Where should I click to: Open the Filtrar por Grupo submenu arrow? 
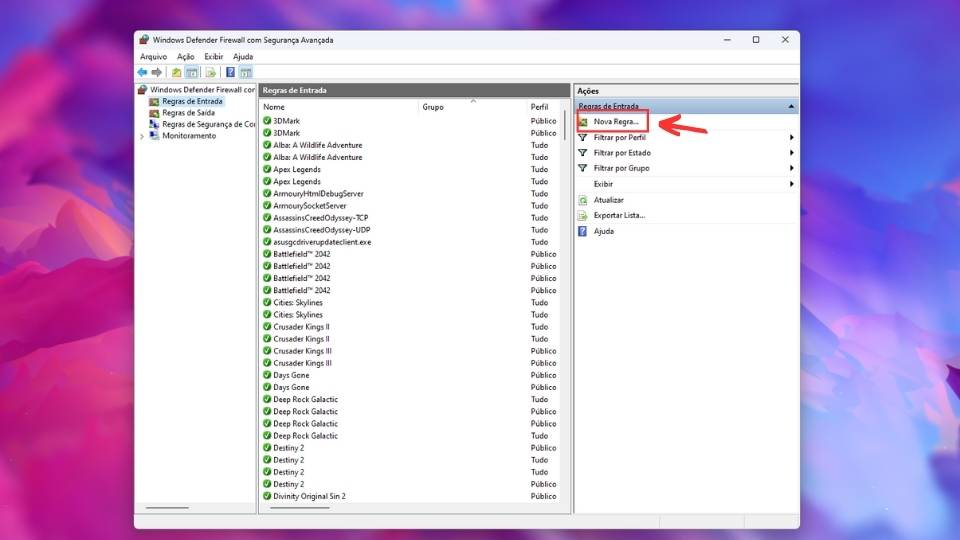tap(792, 168)
